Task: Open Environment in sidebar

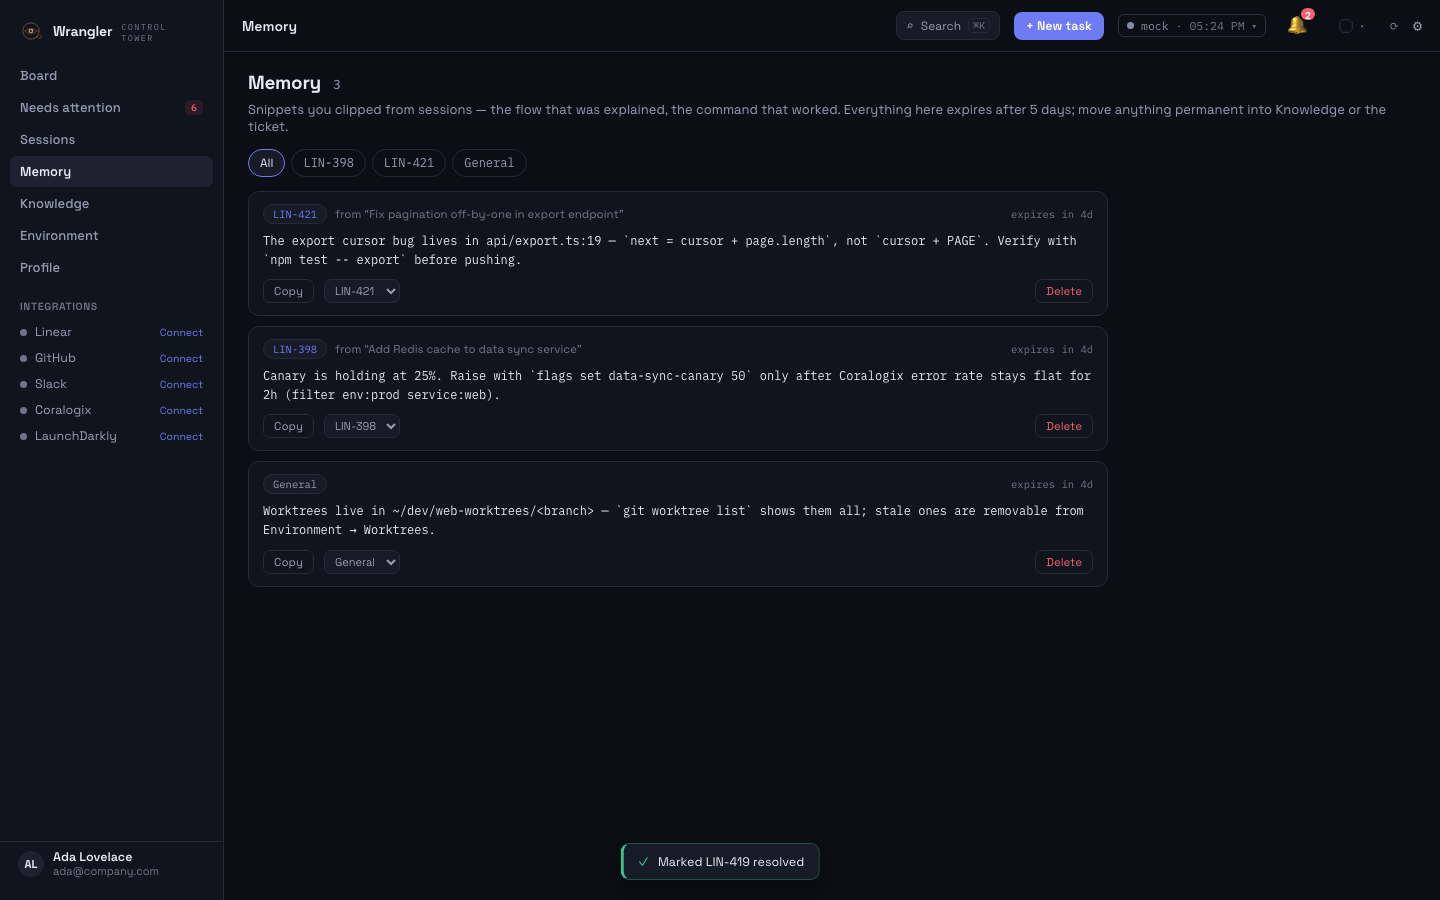Action: coord(111,236)
